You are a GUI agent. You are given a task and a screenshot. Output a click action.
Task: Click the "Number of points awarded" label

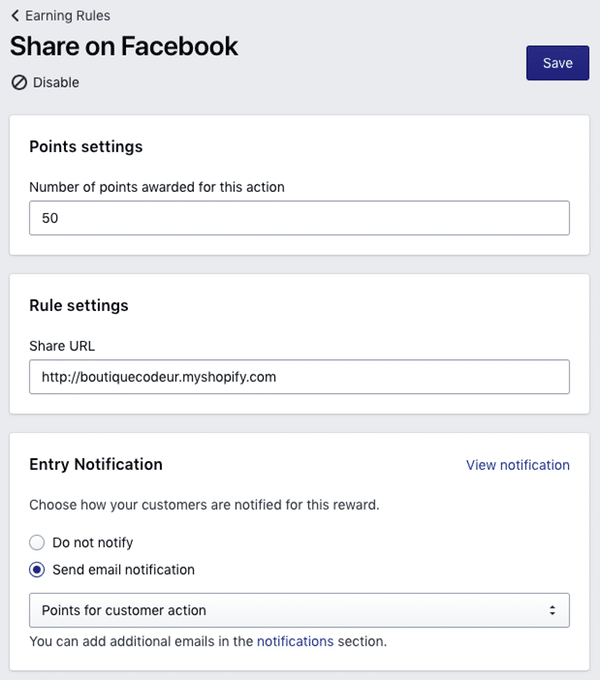(x=157, y=187)
